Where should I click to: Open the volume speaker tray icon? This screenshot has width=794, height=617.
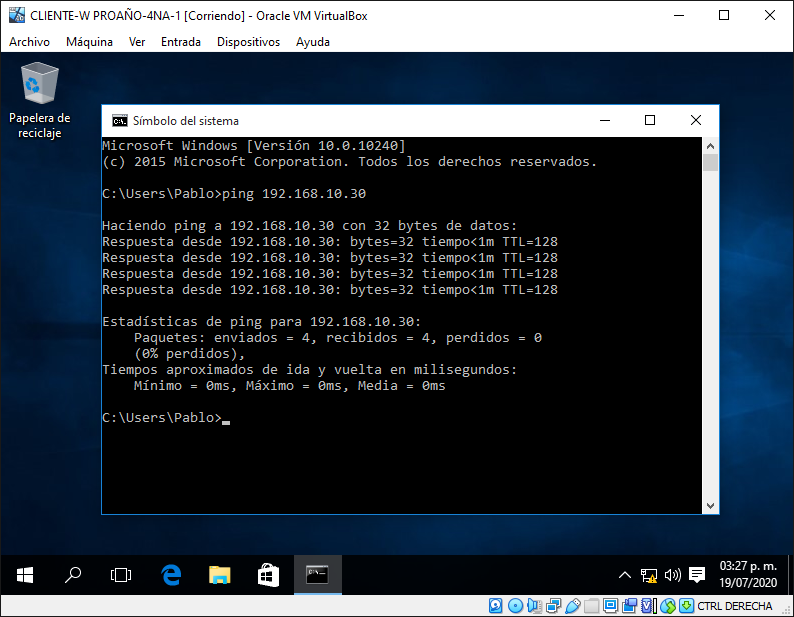pyautogui.click(x=672, y=575)
